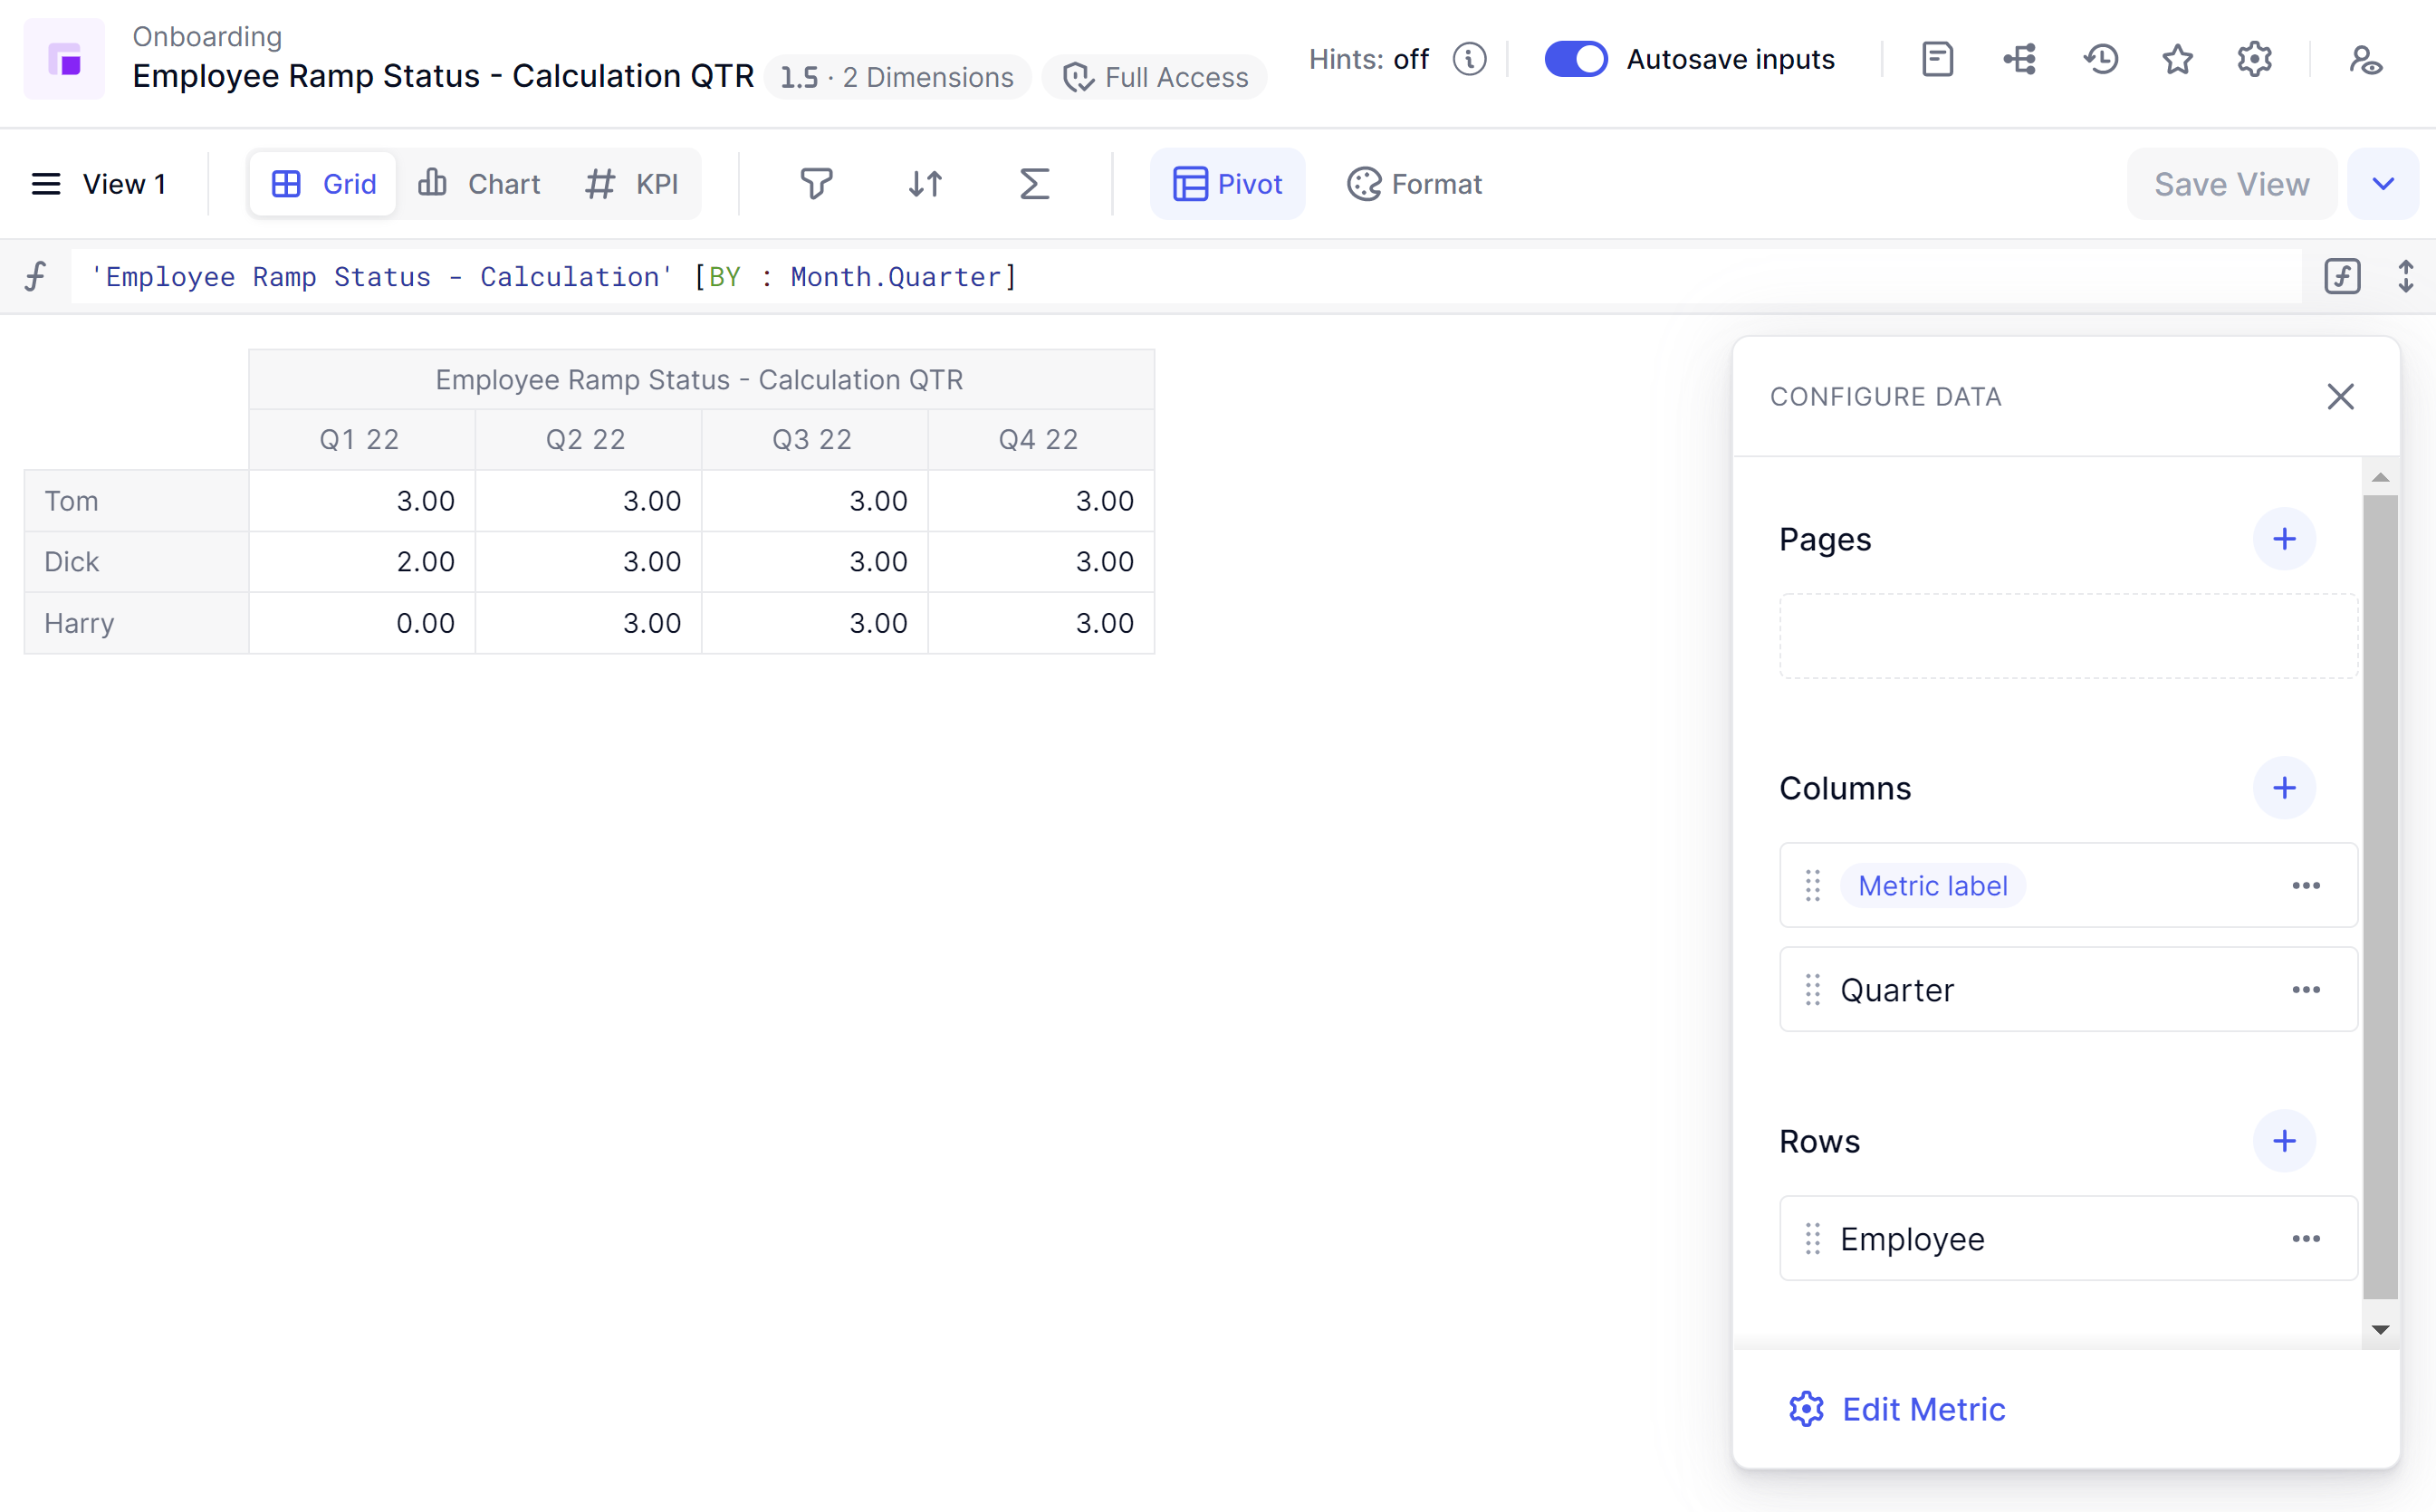Image resolution: width=2436 pixels, height=1512 pixels.
Task: Add a dimension to Pages
Action: (2284, 539)
